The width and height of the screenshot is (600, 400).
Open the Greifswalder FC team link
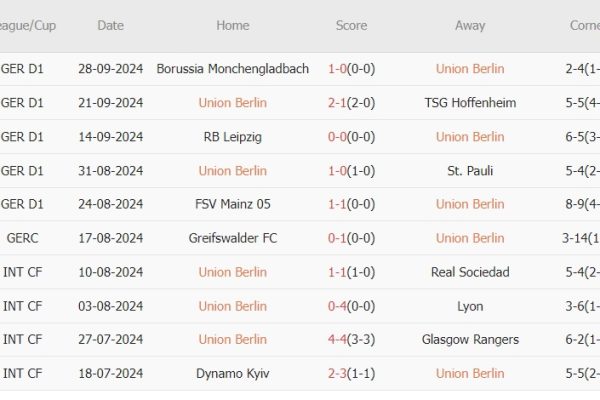pos(233,238)
